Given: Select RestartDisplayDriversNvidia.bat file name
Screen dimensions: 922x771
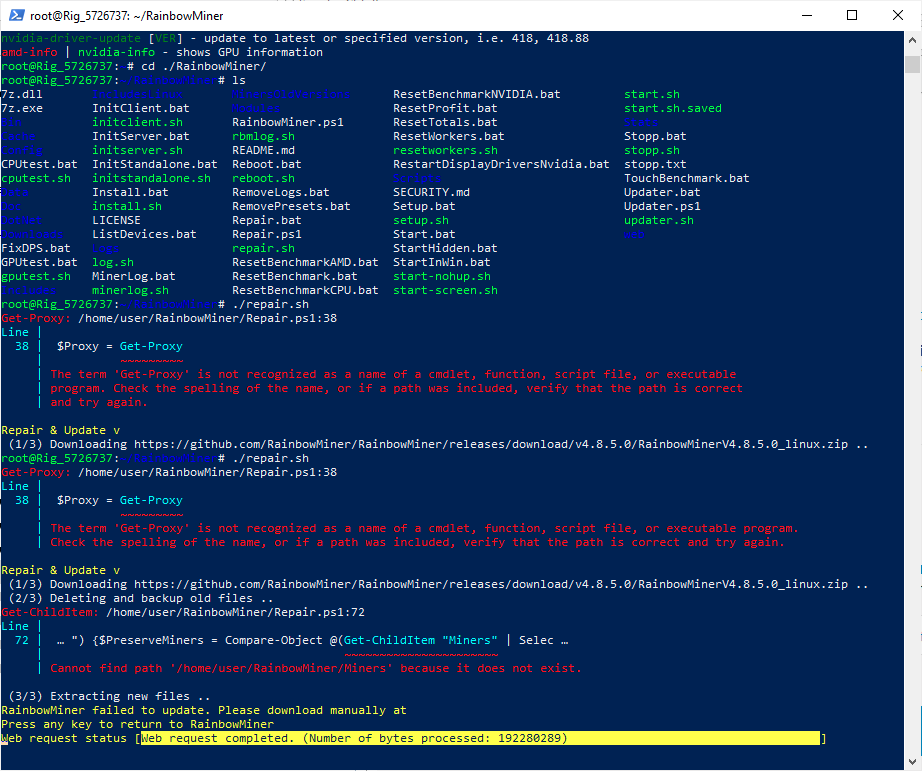Looking at the screenshot, I should 501,164.
